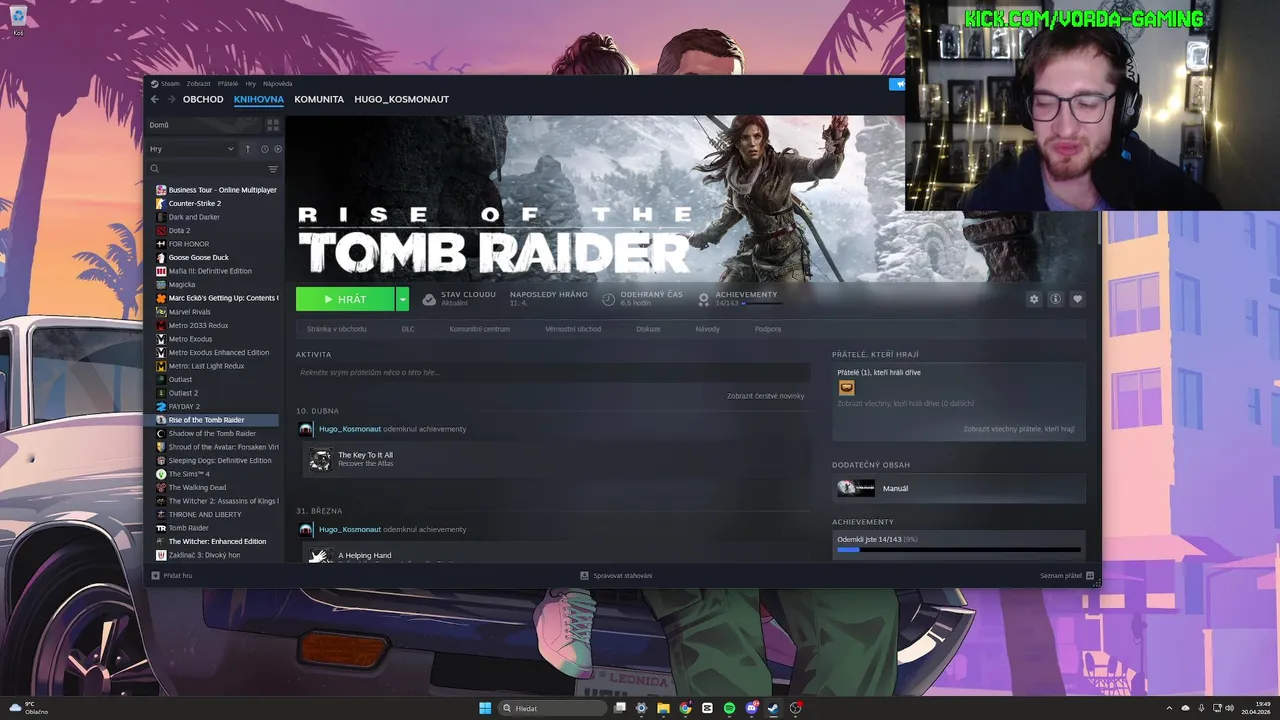Open the Windows Start button

point(485,708)
